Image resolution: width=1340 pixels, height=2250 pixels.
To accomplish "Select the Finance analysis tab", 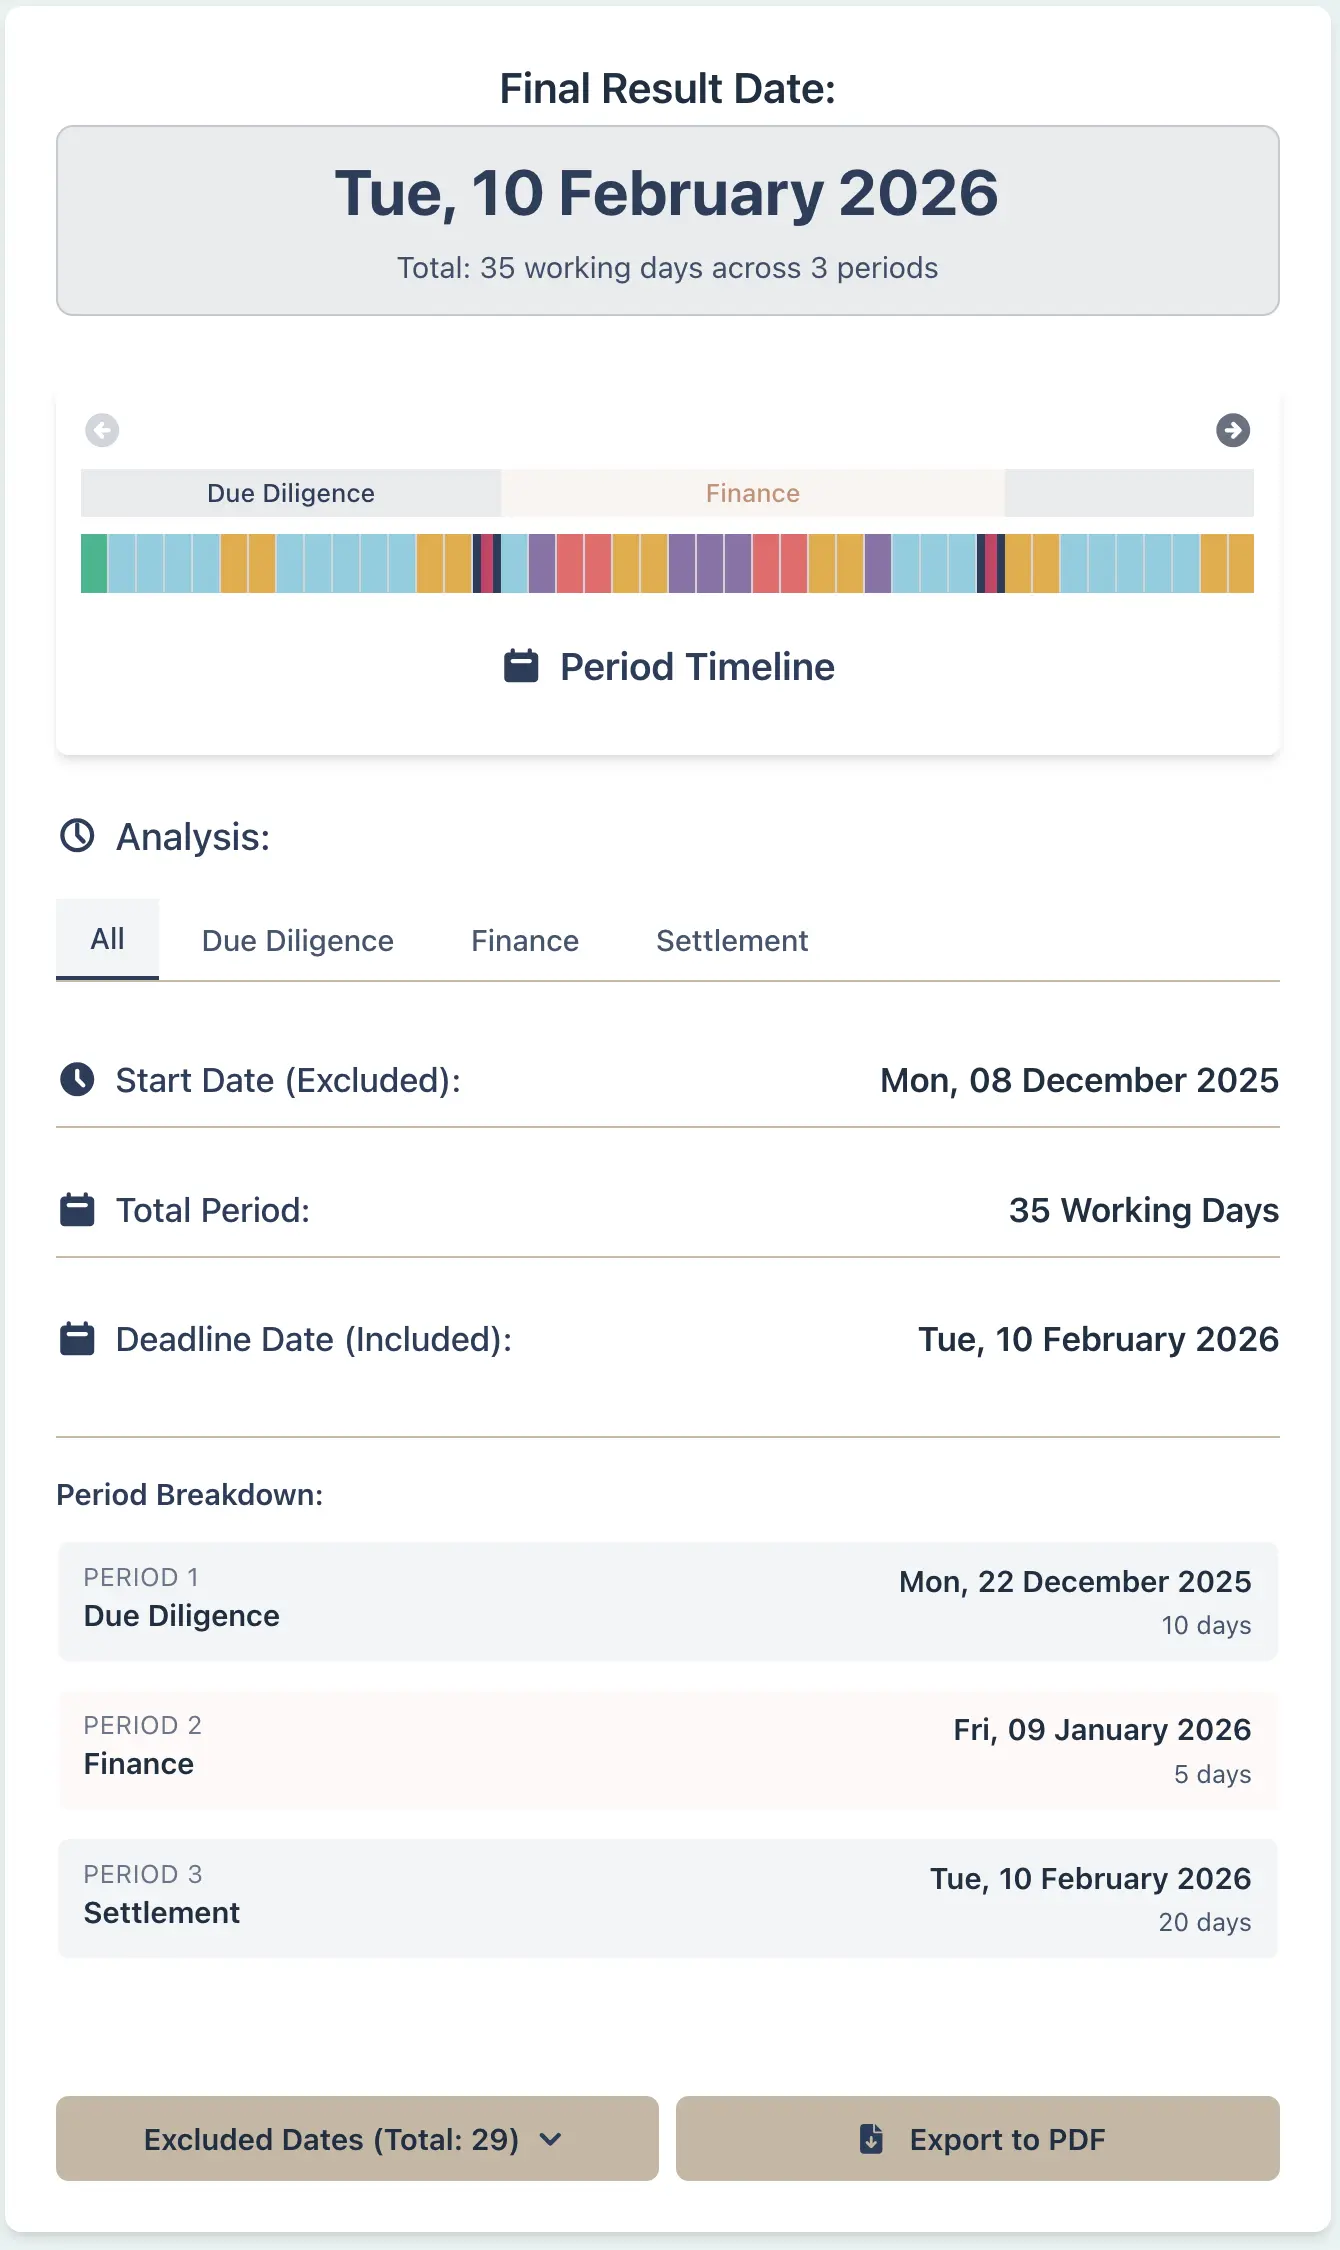I will pyautogui.click(x=524, y=940).
